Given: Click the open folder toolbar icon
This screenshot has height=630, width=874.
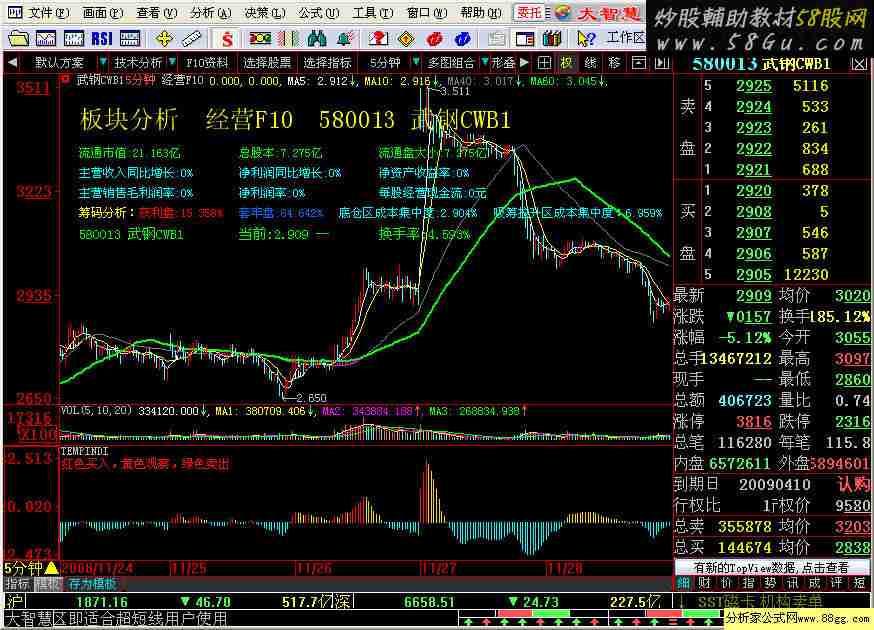Looking at the screenshot, I should pos(18,38).
